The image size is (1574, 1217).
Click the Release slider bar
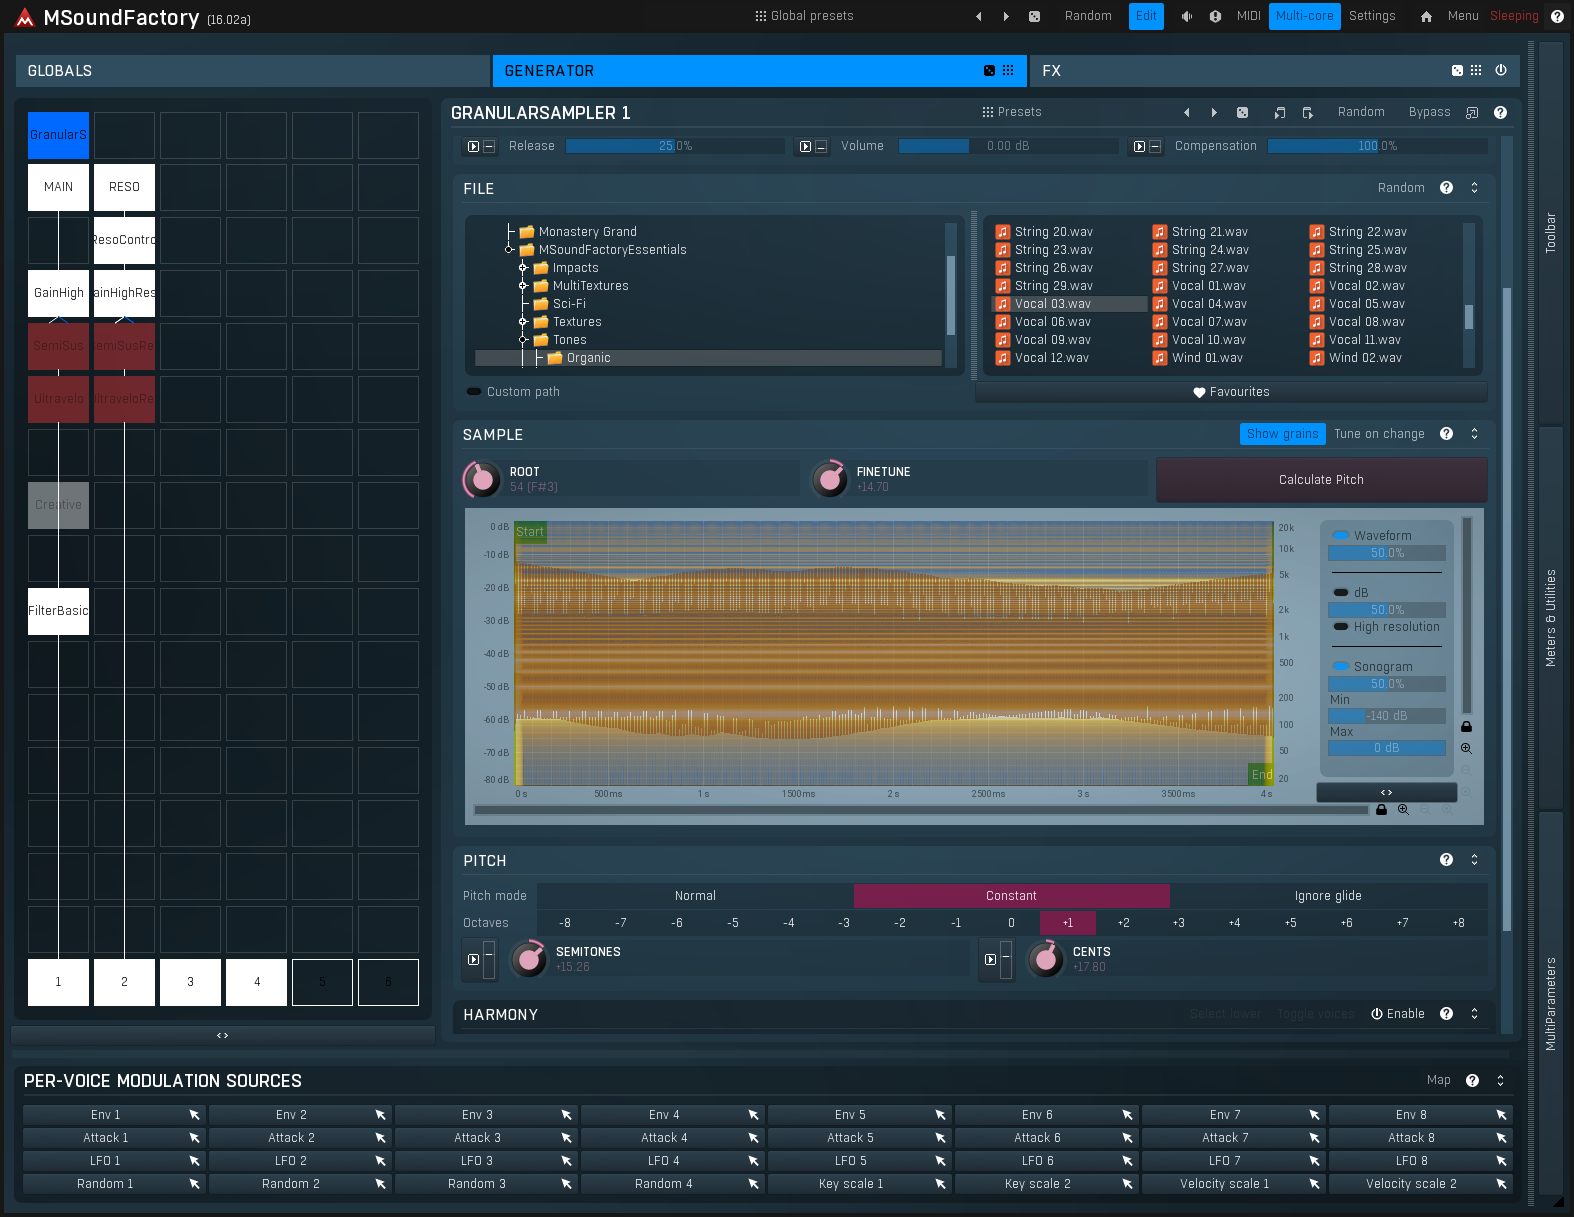674,146
